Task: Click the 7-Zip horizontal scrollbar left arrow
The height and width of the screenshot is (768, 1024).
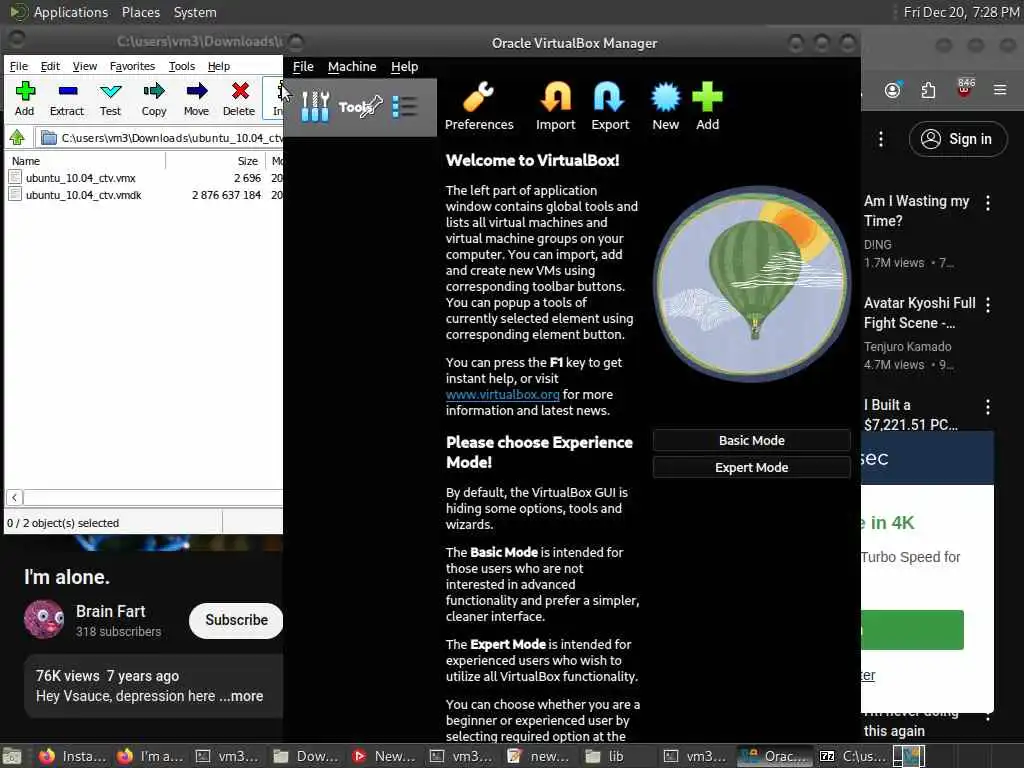Action: click(x=14, y=498)
